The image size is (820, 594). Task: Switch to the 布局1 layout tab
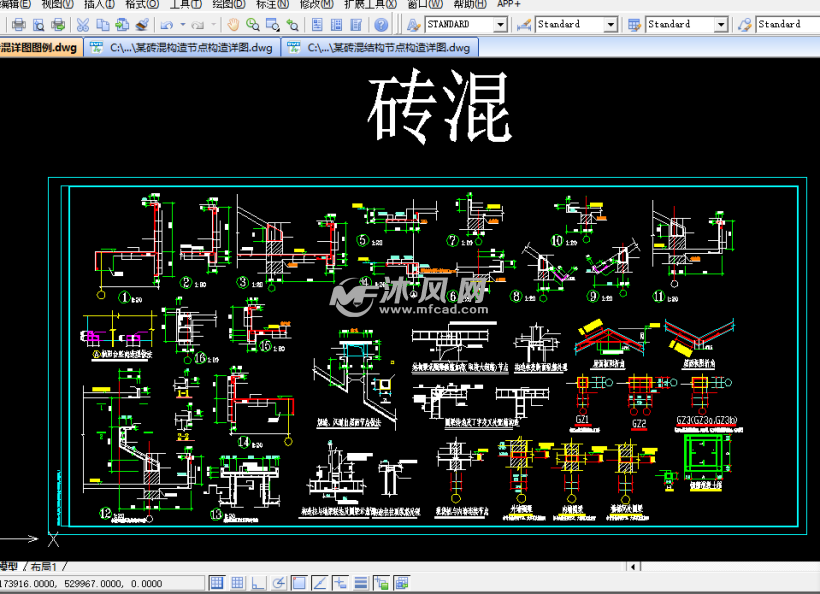[45, 566]
